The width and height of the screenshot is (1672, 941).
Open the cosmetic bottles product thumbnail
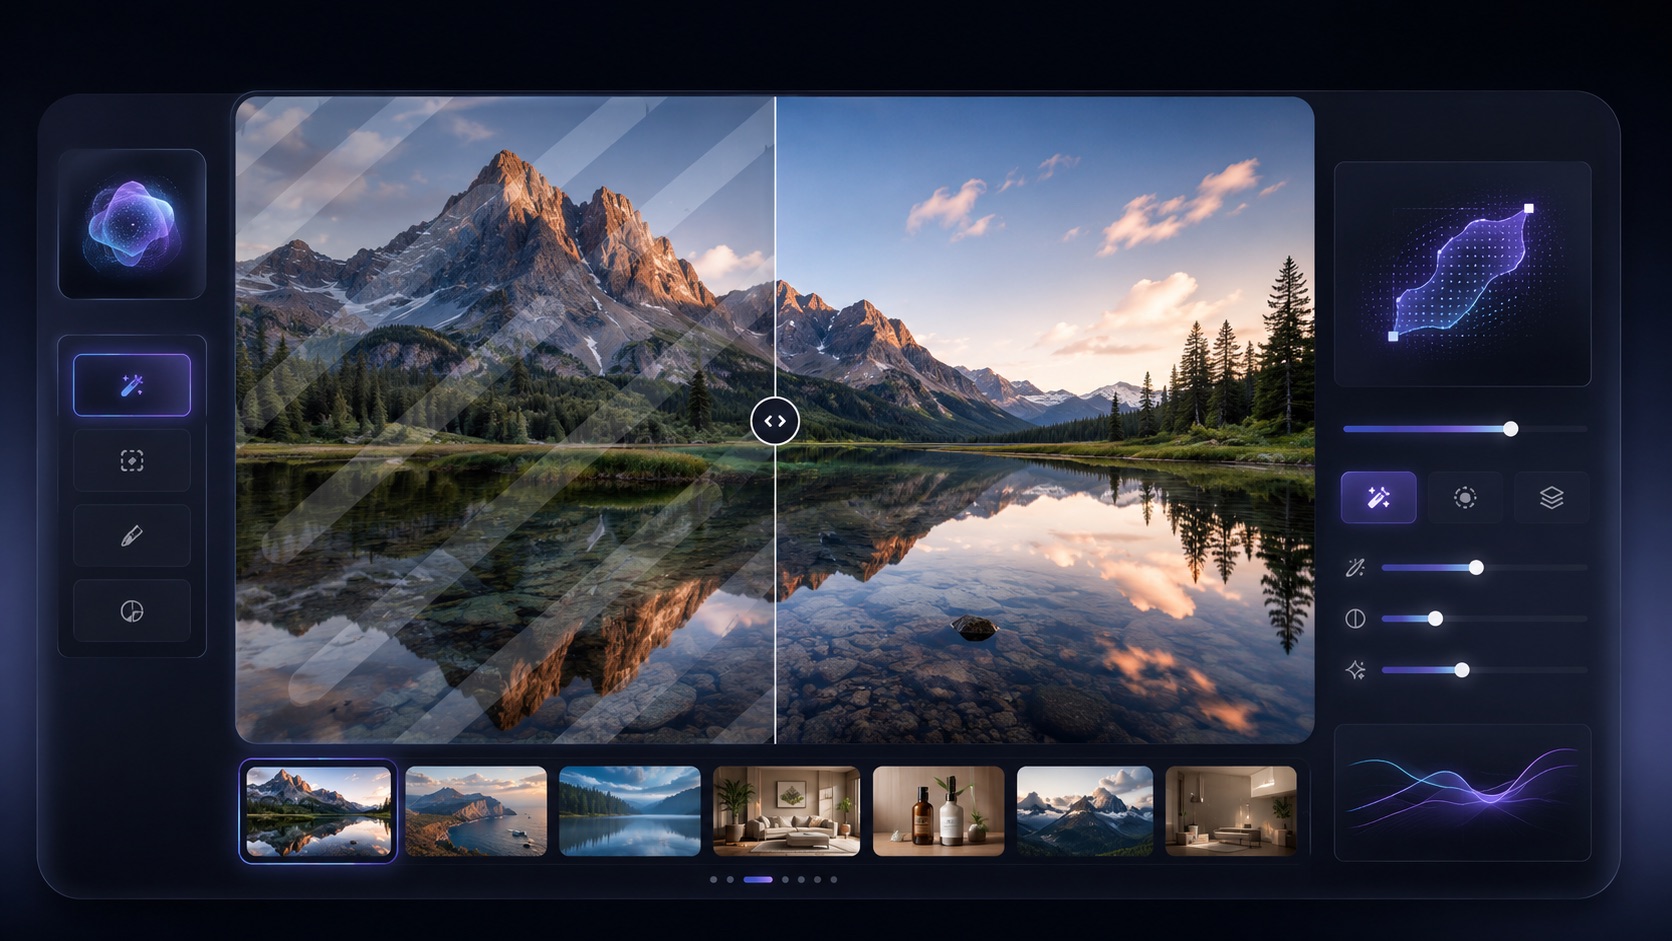click(x=938, y=811)
